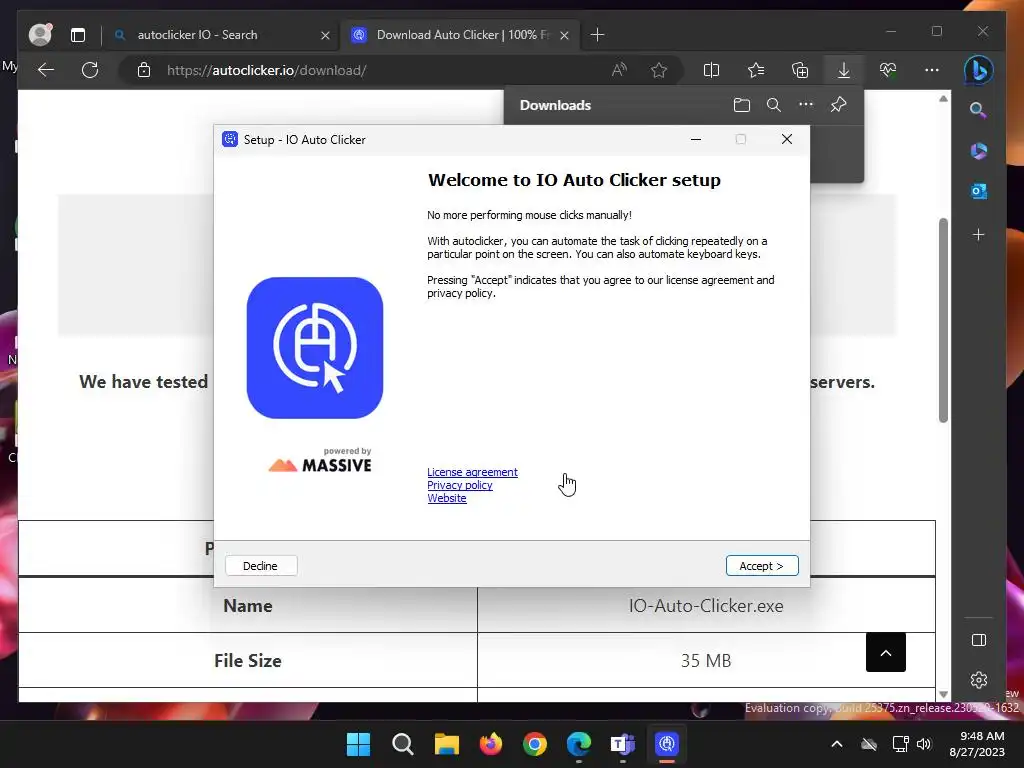The width and height of the screenshot is (1024, 768).
Task: Launch Chrome from taskbar
Action: click(535, 744)
